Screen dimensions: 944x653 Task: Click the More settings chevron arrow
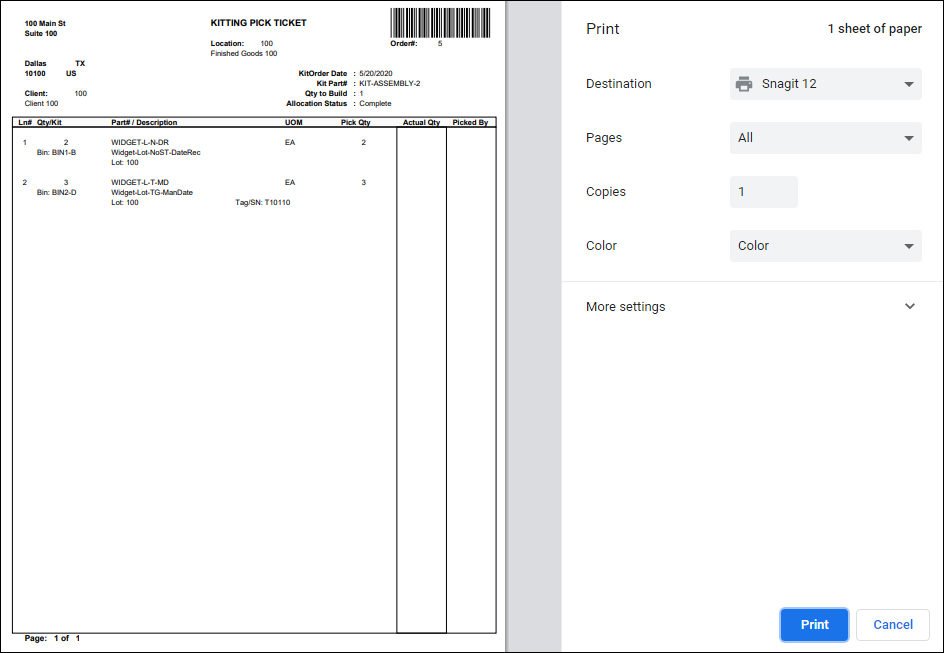click(x=909, y=307)
